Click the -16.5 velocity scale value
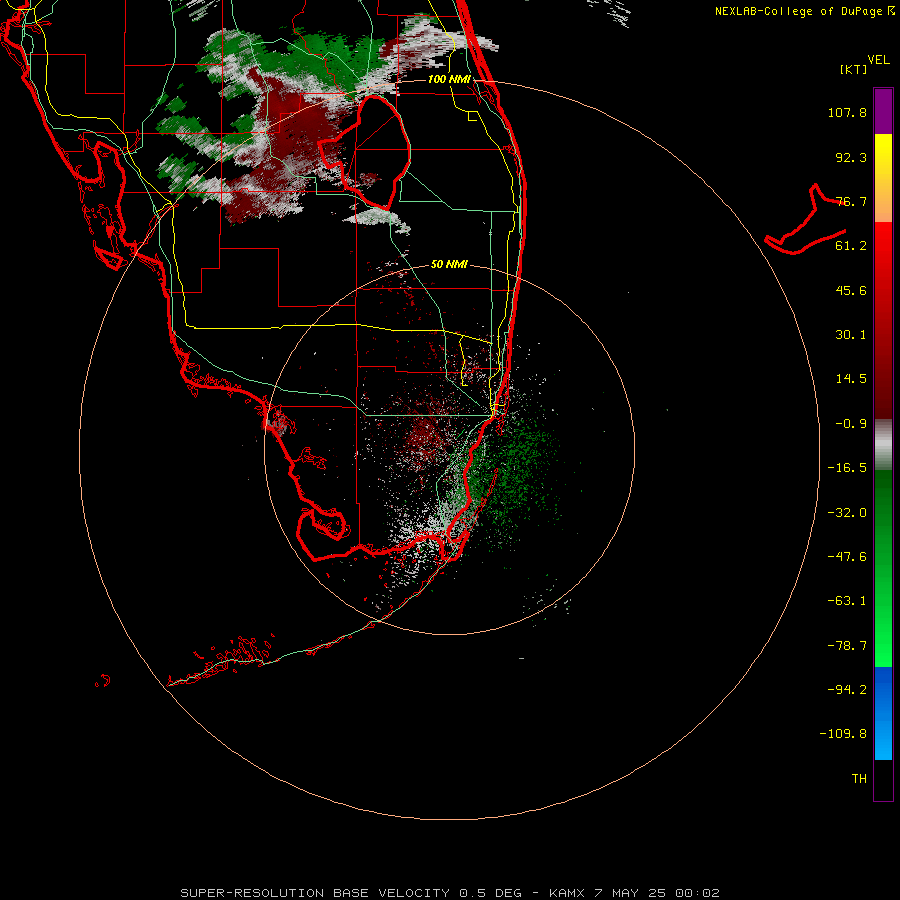Image resolution: width=900 pixels, height=900 pixels. [847, 468]
